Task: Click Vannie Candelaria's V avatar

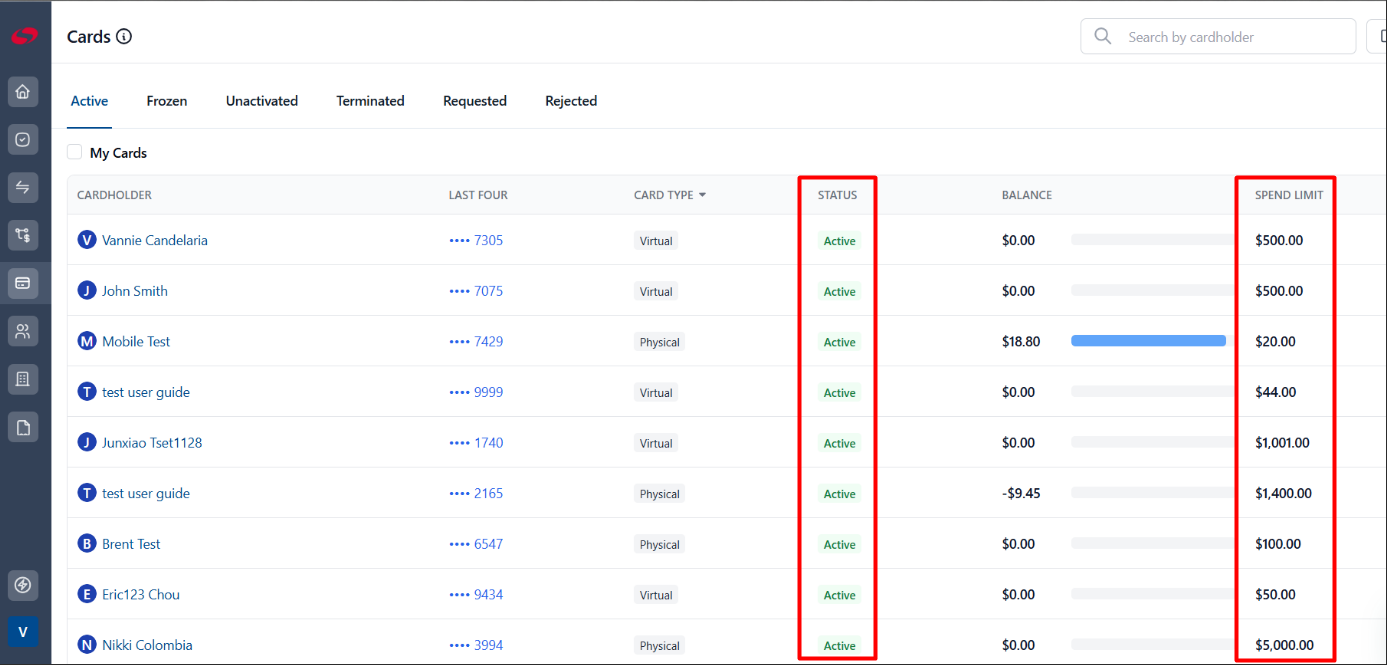Action: [87, 240]
